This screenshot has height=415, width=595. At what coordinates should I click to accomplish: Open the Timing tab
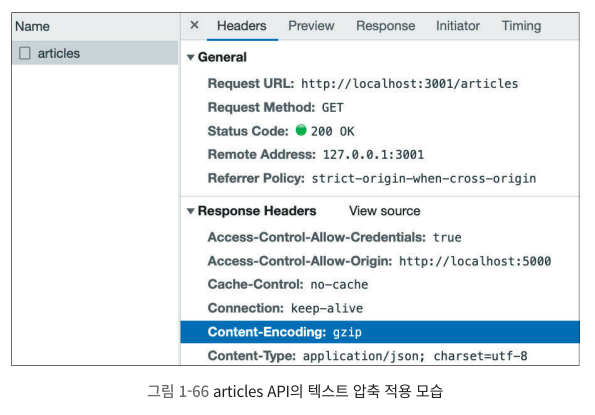coord(521,26)
